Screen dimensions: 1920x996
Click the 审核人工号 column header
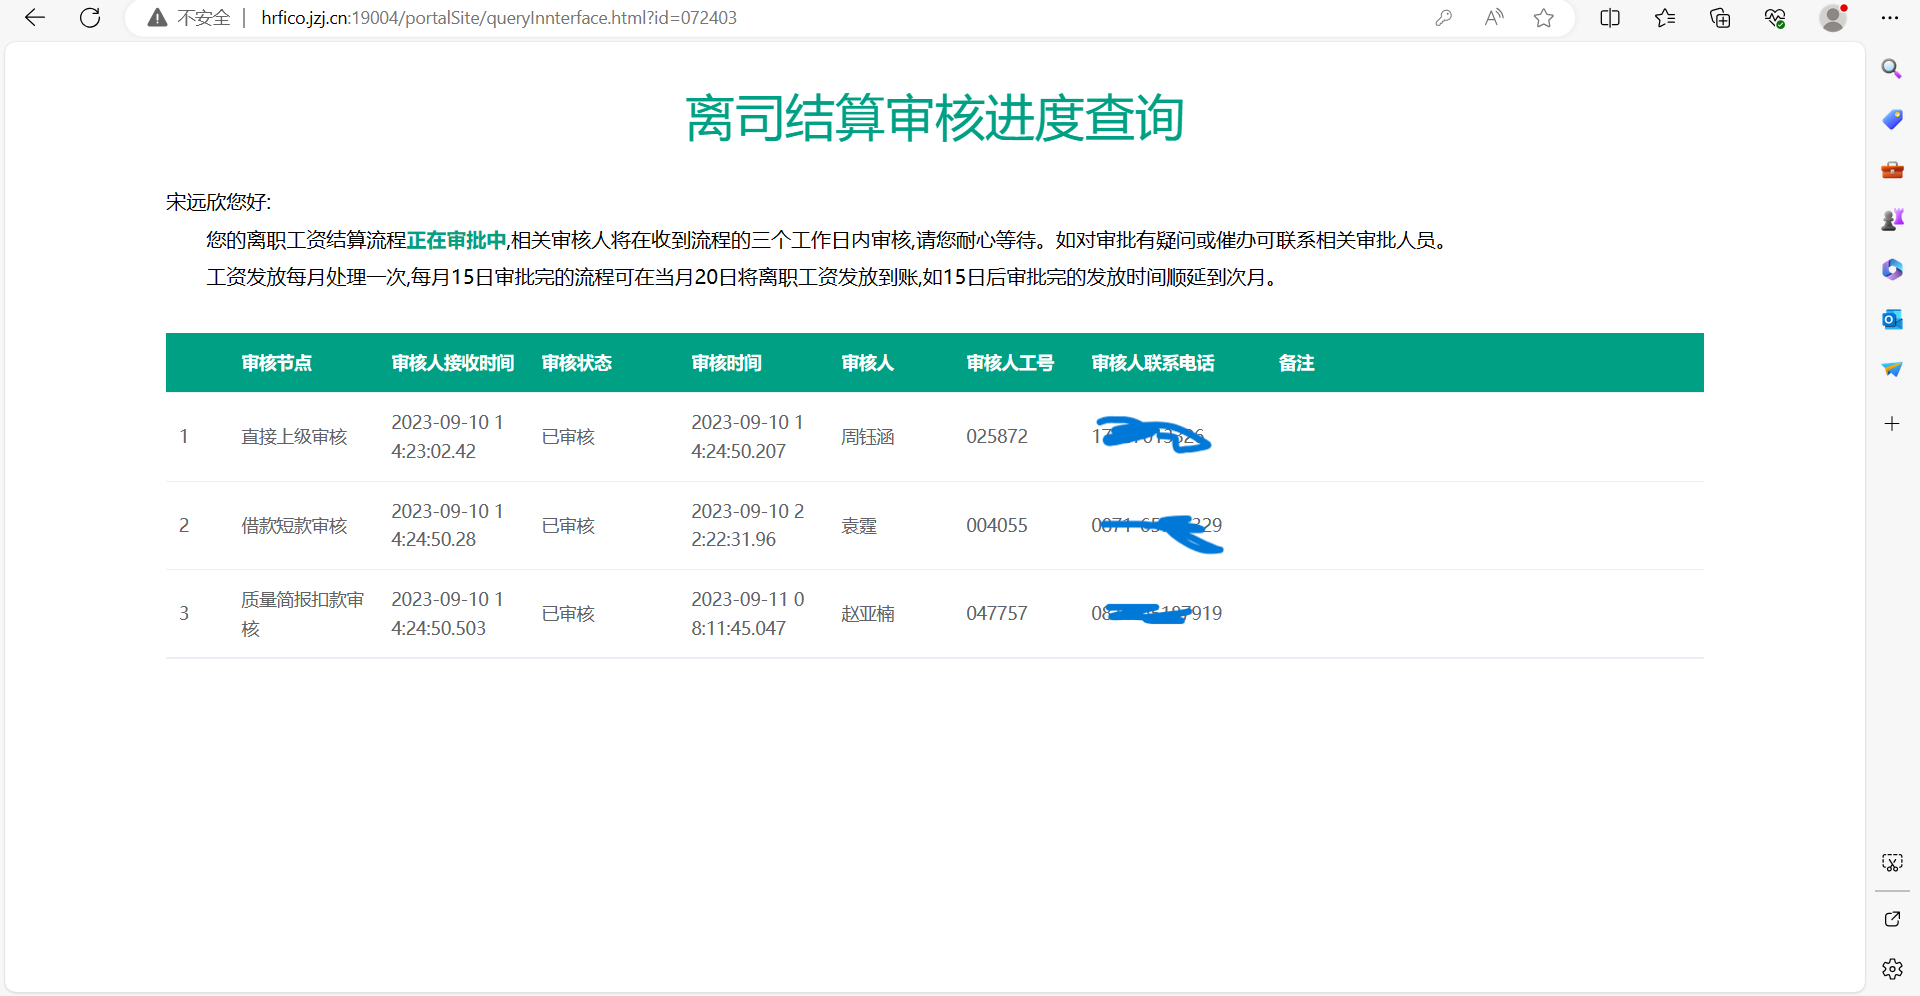[1010, 363]
